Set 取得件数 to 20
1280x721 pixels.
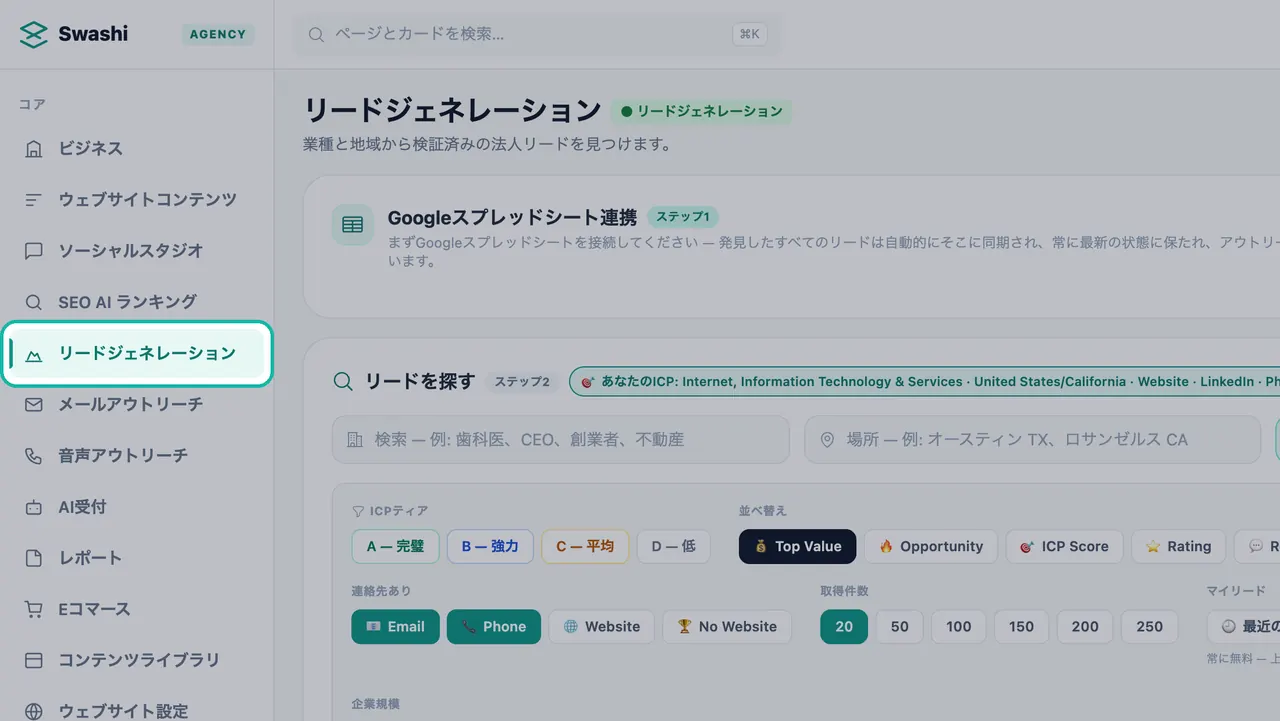point(844,627)
